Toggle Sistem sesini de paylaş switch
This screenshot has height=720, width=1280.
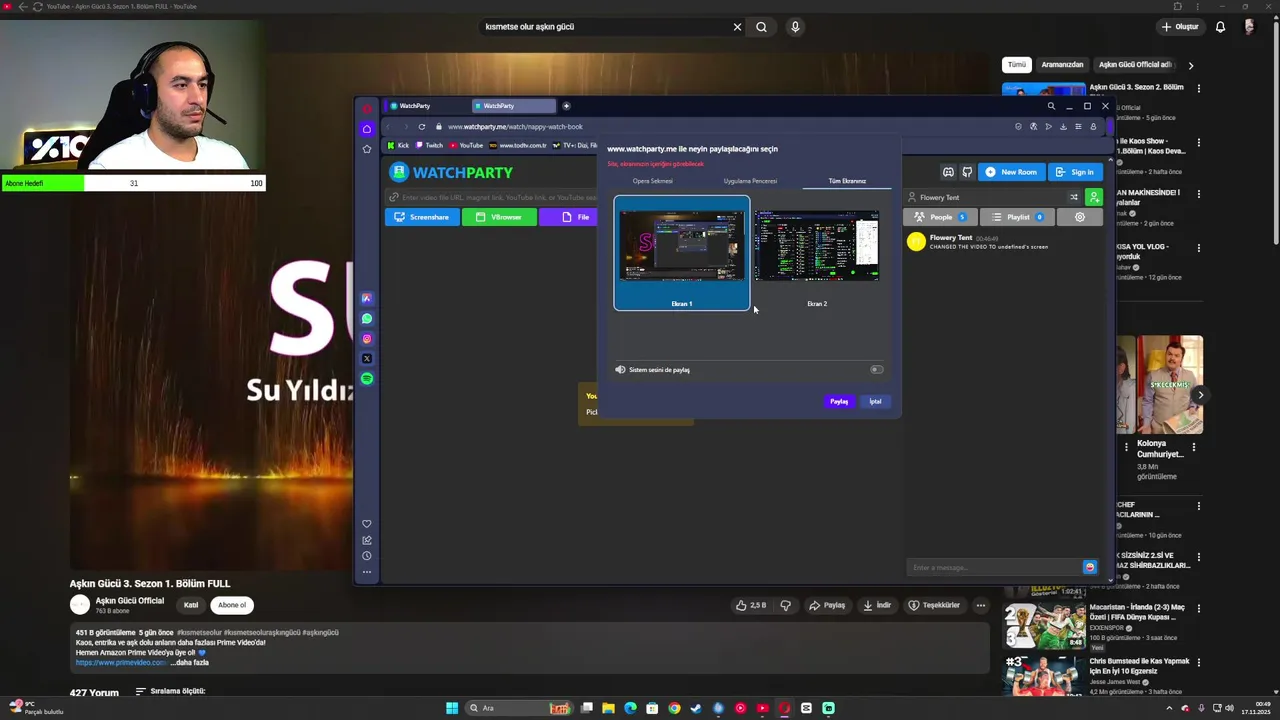(876, 370)
